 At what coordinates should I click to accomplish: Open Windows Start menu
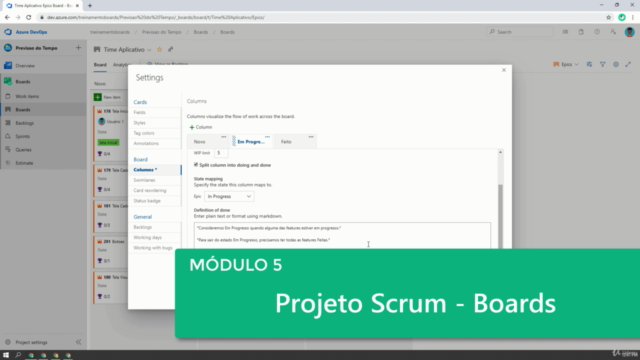coord(6,355)
